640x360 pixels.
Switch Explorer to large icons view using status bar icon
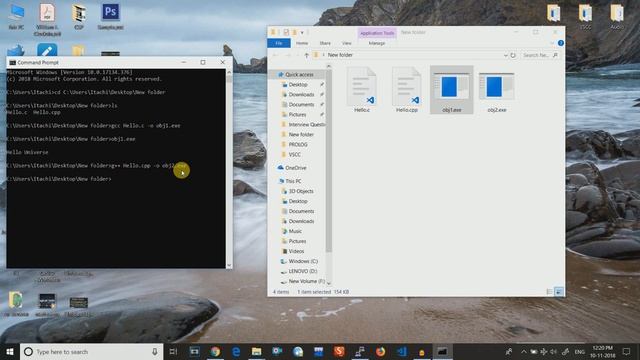click(x=559, y=291)
